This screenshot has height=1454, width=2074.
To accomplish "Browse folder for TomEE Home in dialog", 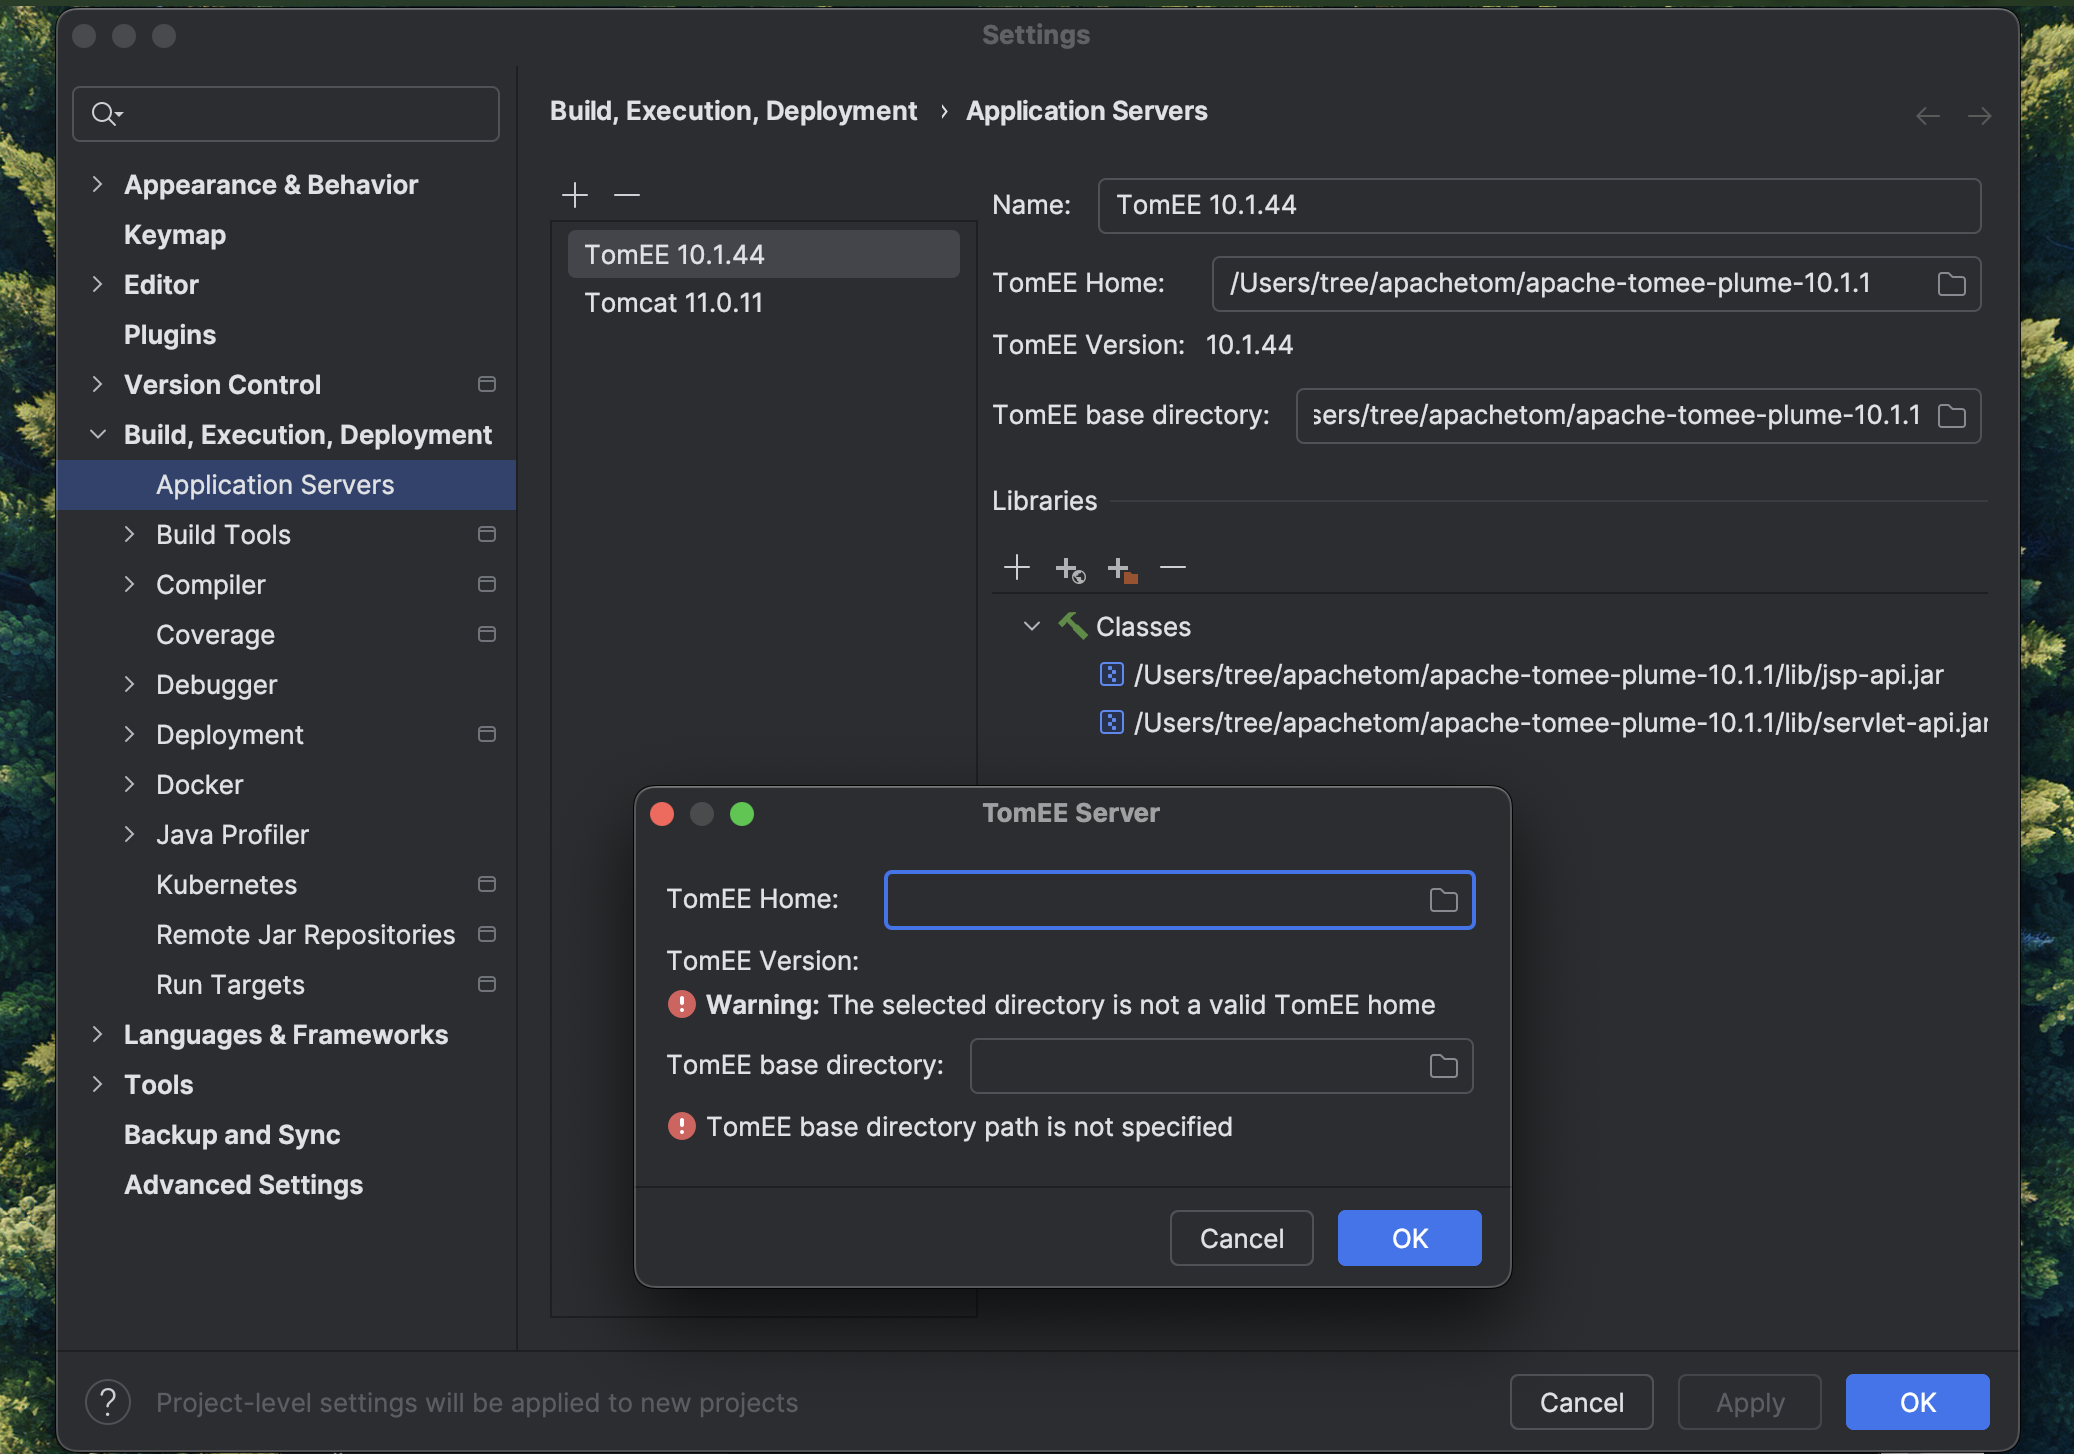I will pos(1443,900).
